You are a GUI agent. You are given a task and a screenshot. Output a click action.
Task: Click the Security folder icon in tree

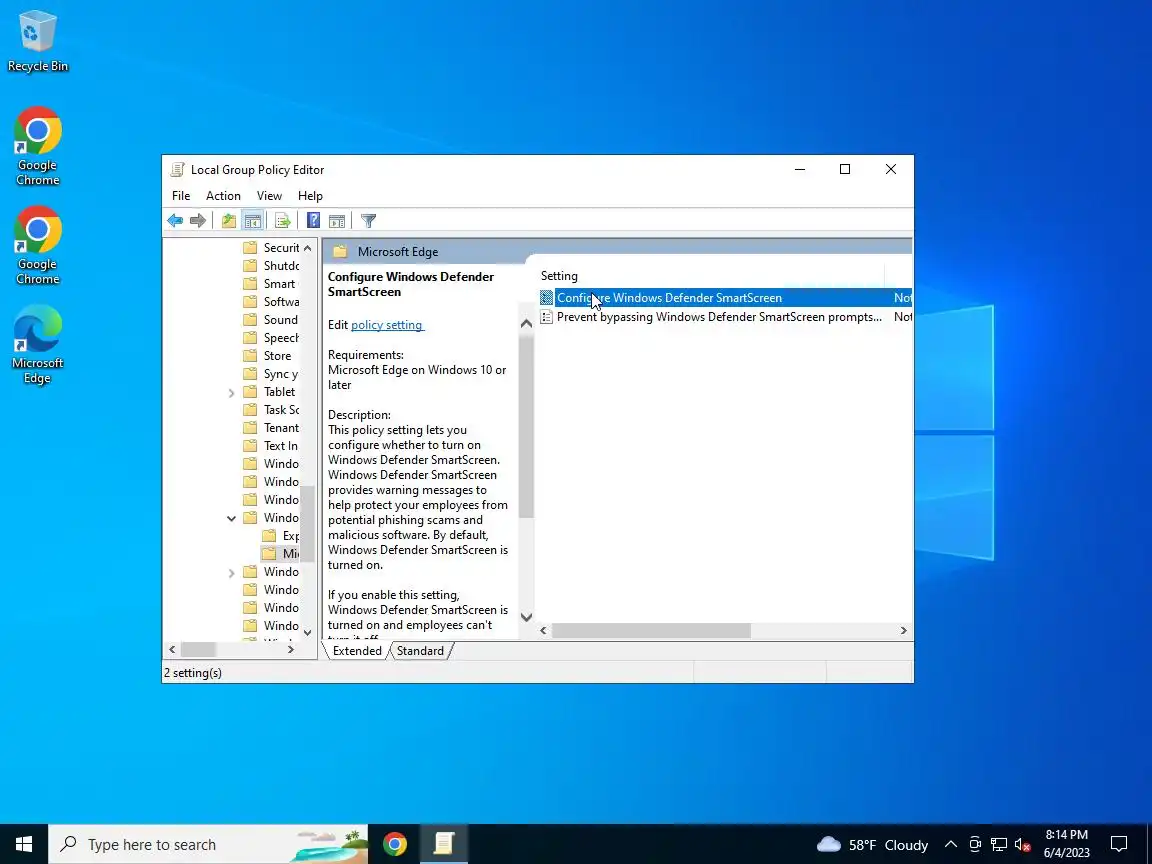click(x=251, y=248)
